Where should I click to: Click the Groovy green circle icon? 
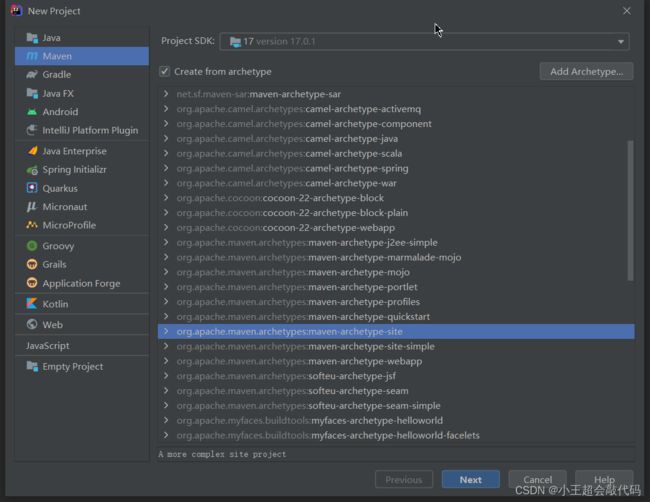tap(32, 246)
